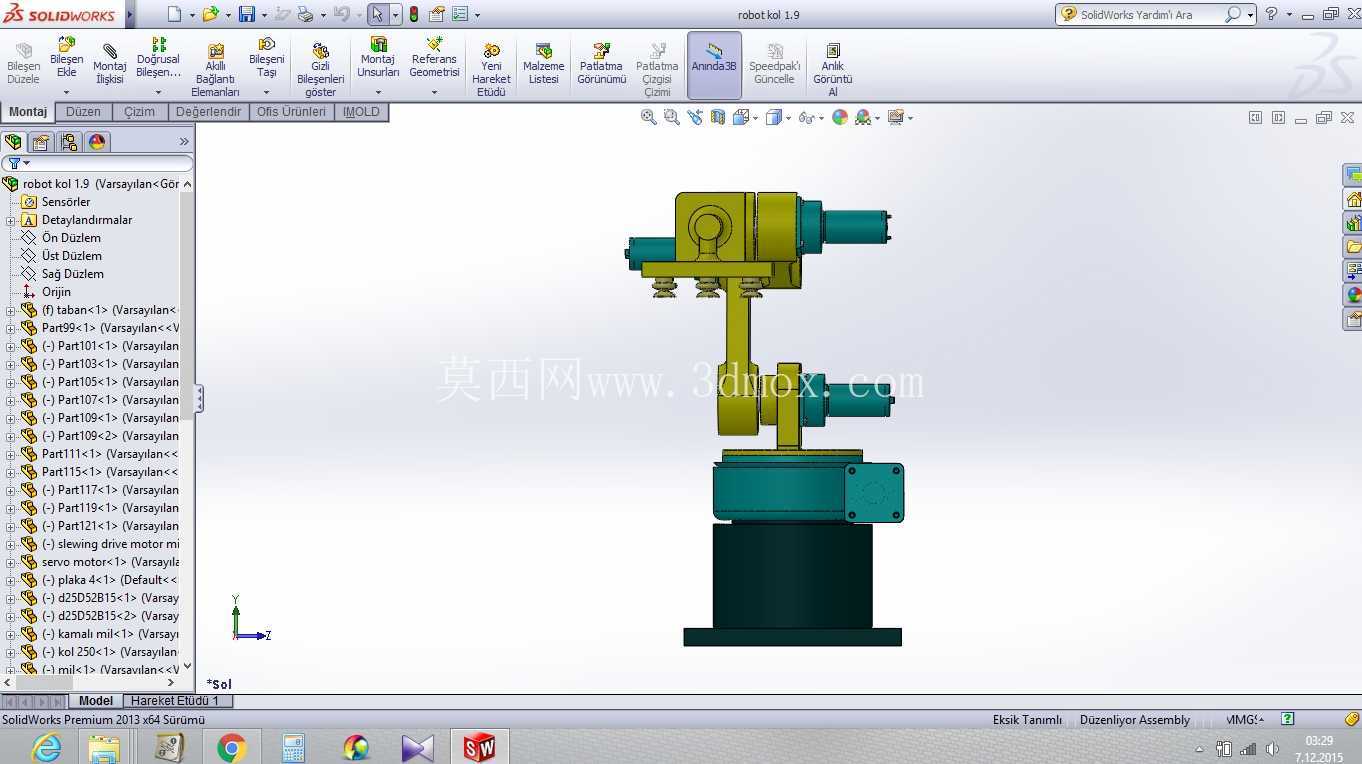Viewport: 1362px width, 764px height.
Task: Expand the Detaylandırmalar tree node
Action: click(11, 220)
